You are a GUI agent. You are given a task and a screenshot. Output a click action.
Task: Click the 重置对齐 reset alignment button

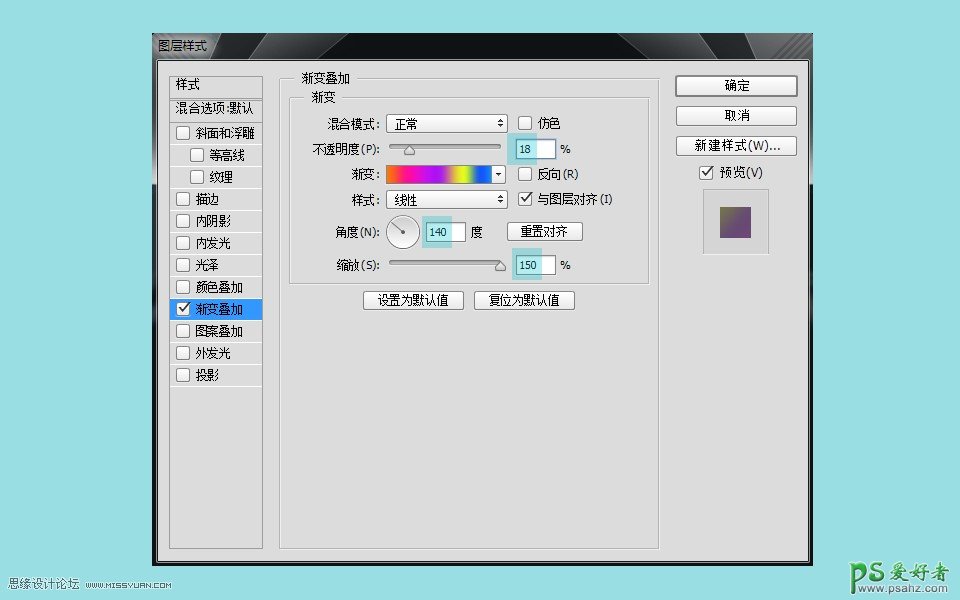[544, 232]
